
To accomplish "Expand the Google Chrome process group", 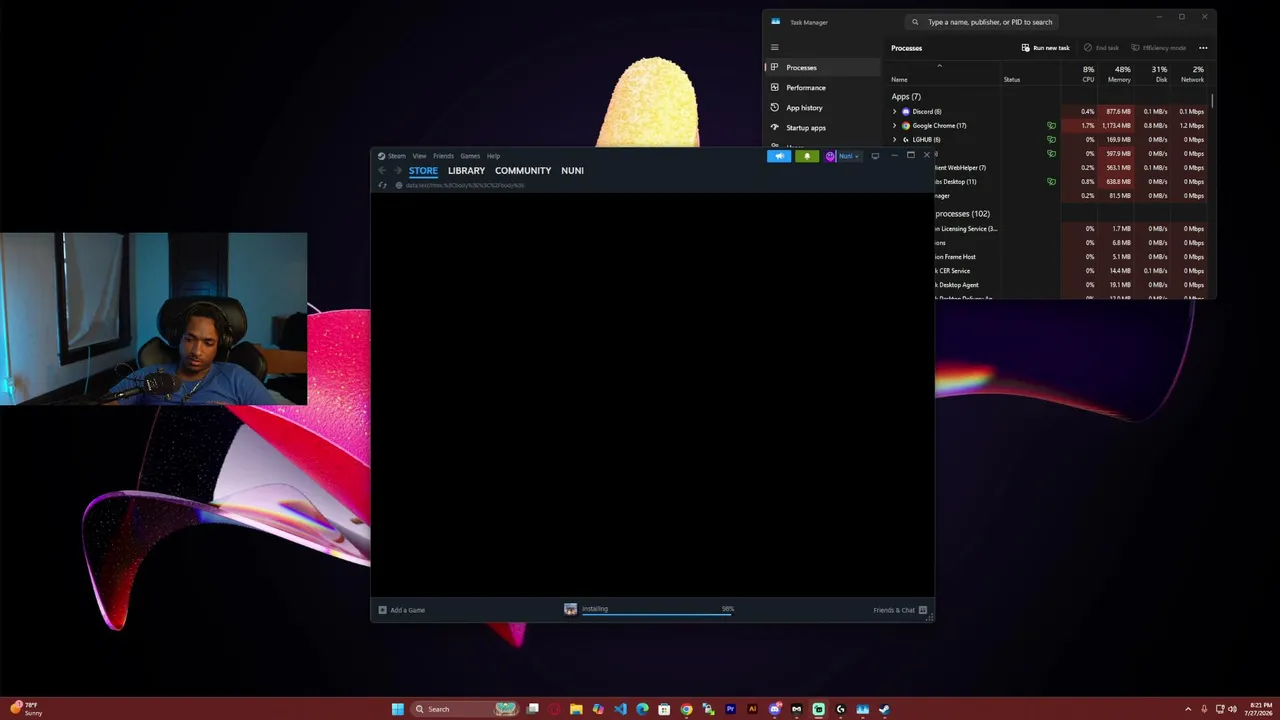I will 895,126.
